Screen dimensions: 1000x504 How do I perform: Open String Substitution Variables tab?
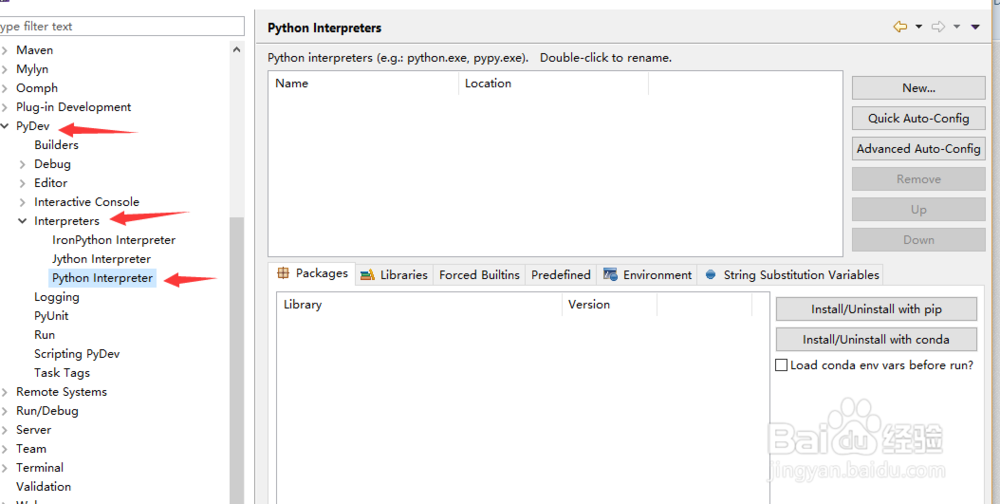791,275
